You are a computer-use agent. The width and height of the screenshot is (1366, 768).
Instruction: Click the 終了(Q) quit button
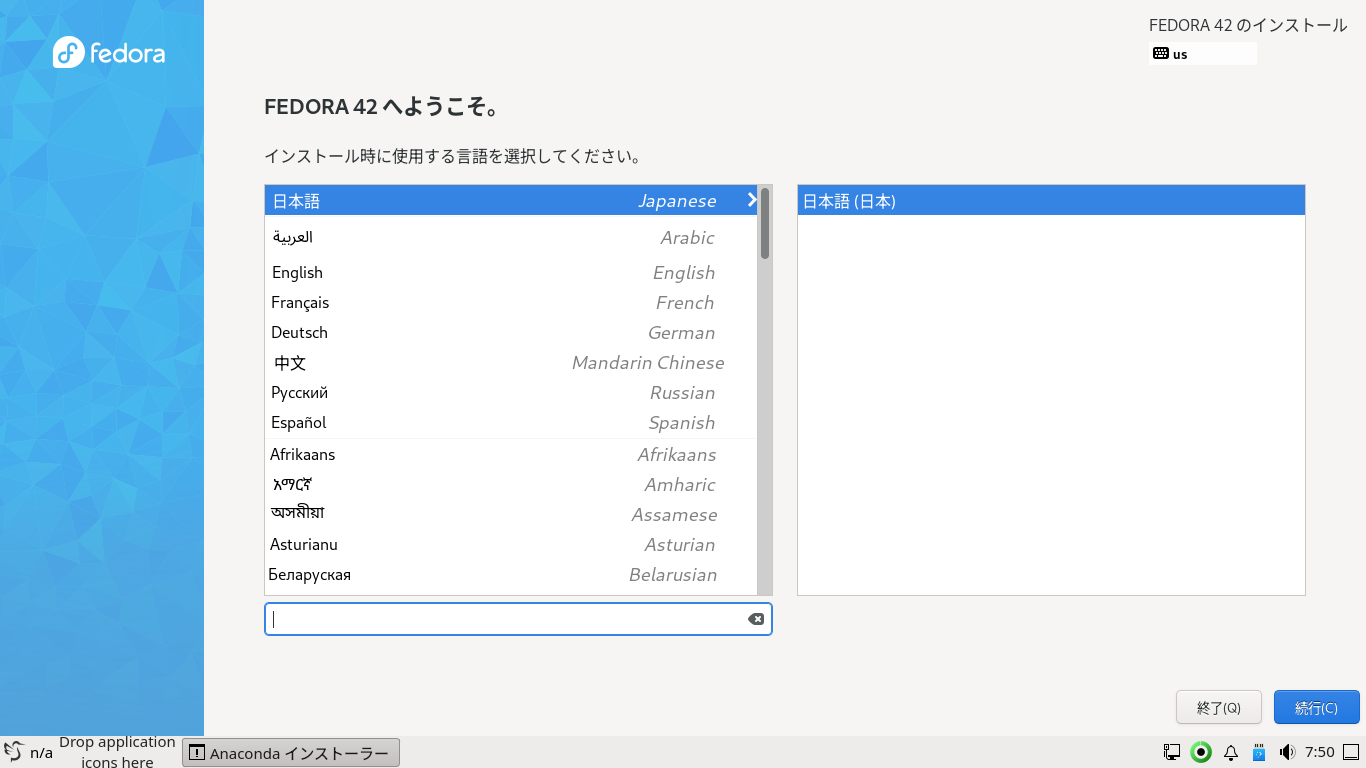coord(1219,707)
